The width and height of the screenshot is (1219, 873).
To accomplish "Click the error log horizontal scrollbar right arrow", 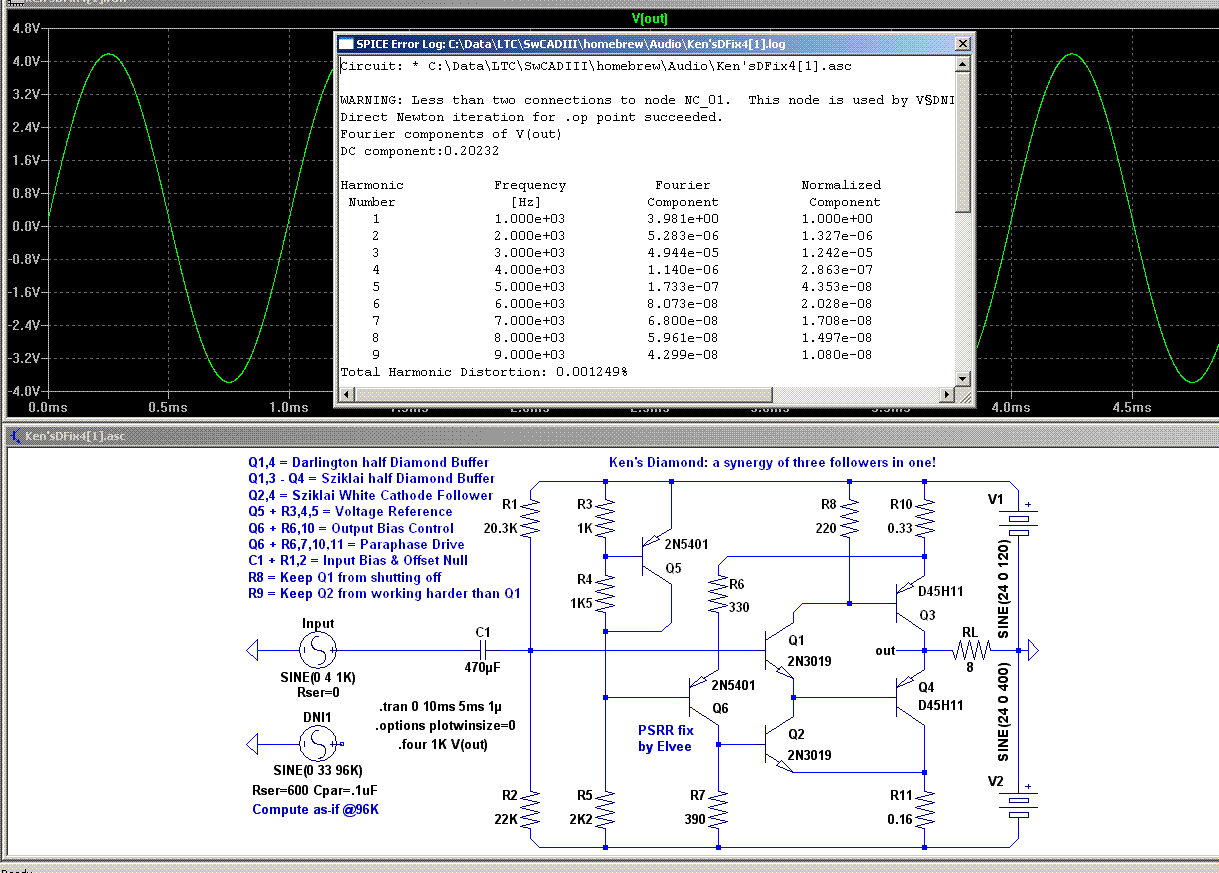I will (946, 395).
